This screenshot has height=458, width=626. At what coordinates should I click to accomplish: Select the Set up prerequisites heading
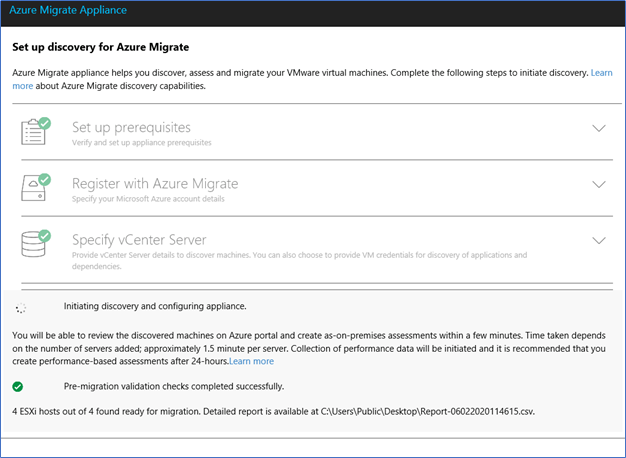[131, 127]
